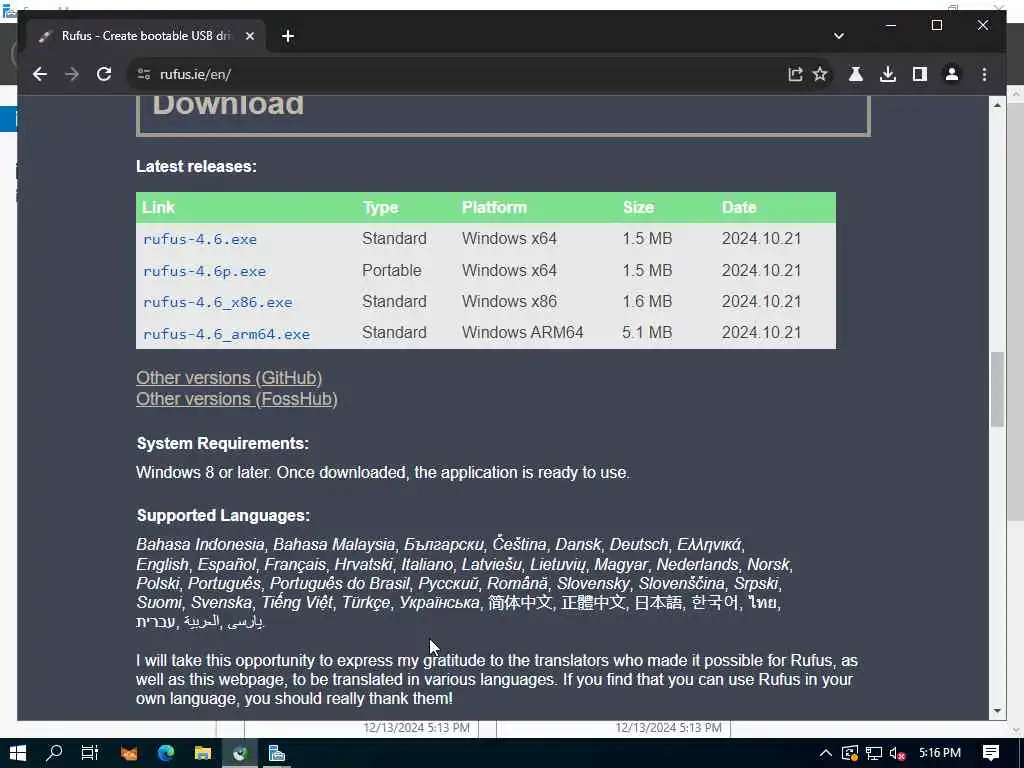
Task: Download rufus-4.6.exe
Action: 200,239
